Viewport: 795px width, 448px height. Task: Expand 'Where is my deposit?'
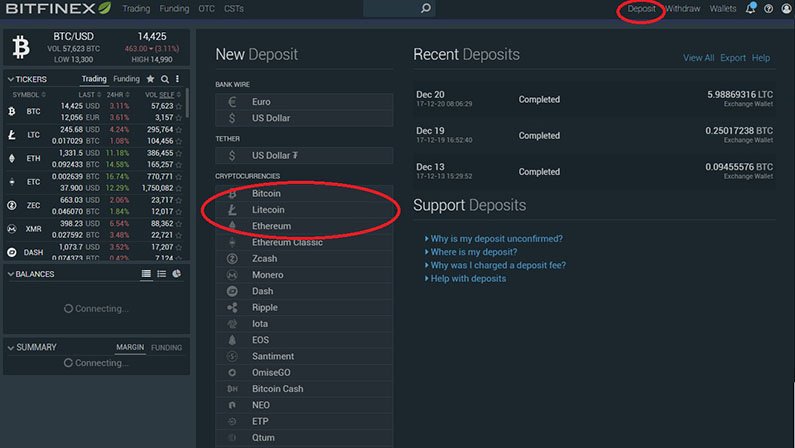471,252
